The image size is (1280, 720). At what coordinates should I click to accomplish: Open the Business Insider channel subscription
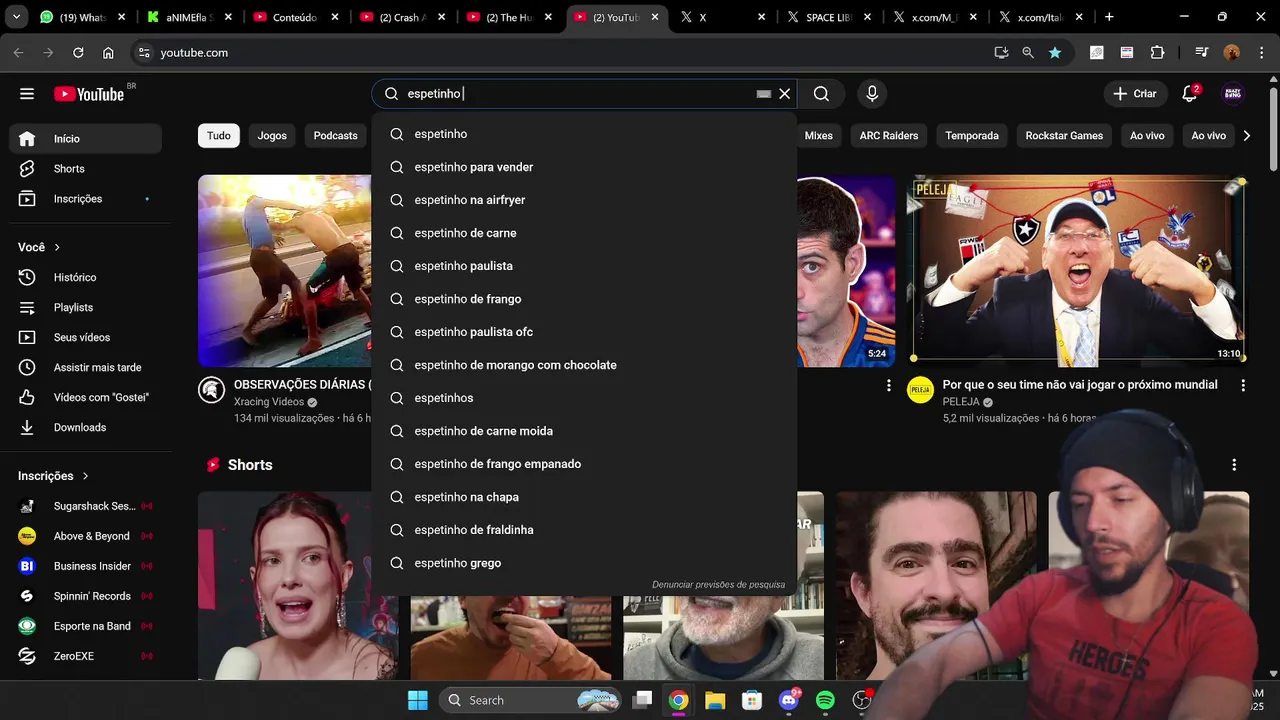[x=85, y=566]
